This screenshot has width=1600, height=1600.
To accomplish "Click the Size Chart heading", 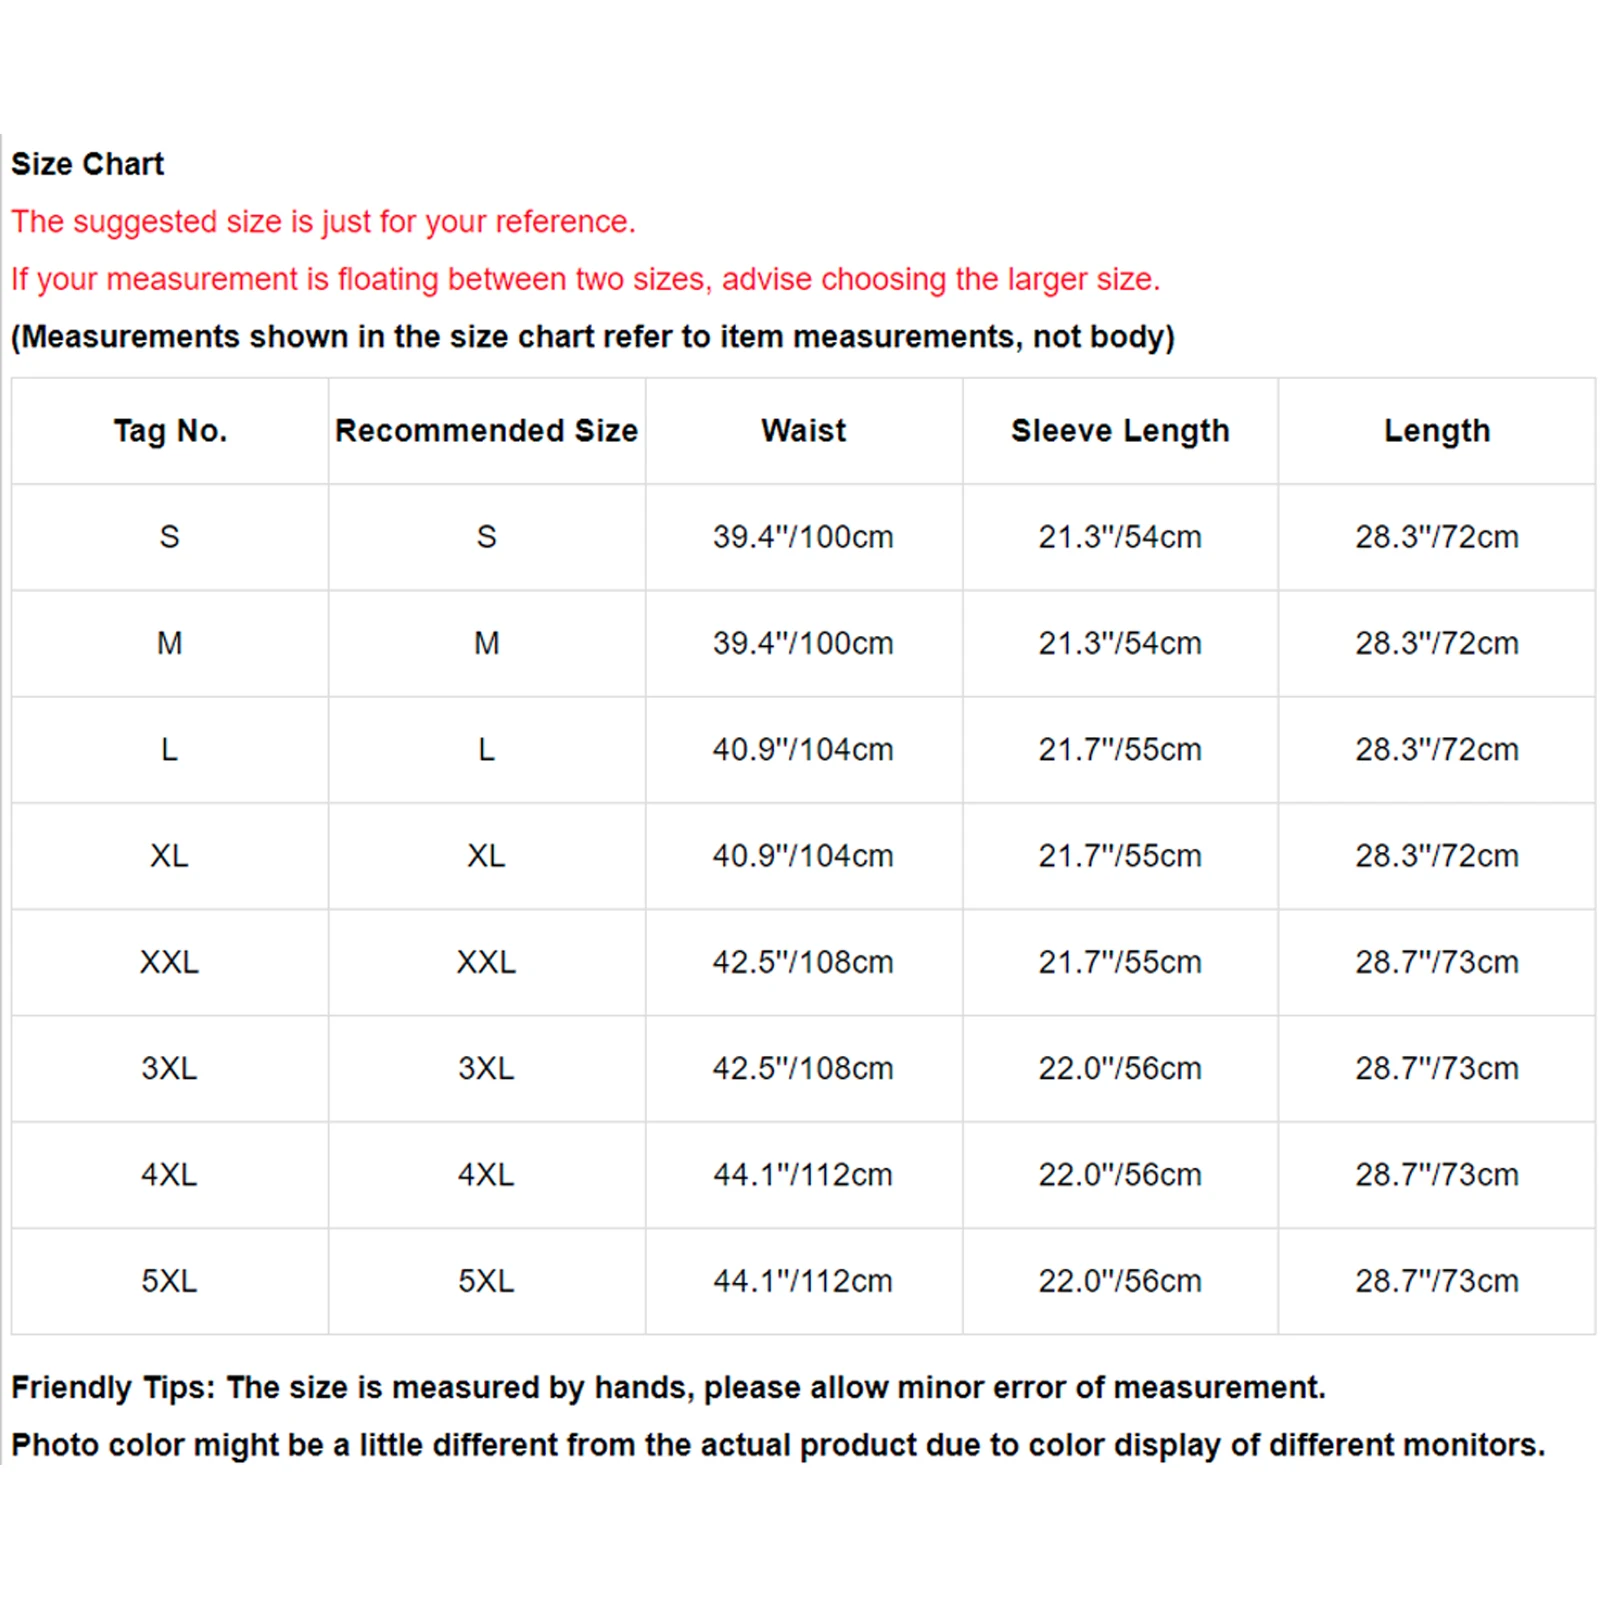I will pyautogui.click(x=87, y=164).
